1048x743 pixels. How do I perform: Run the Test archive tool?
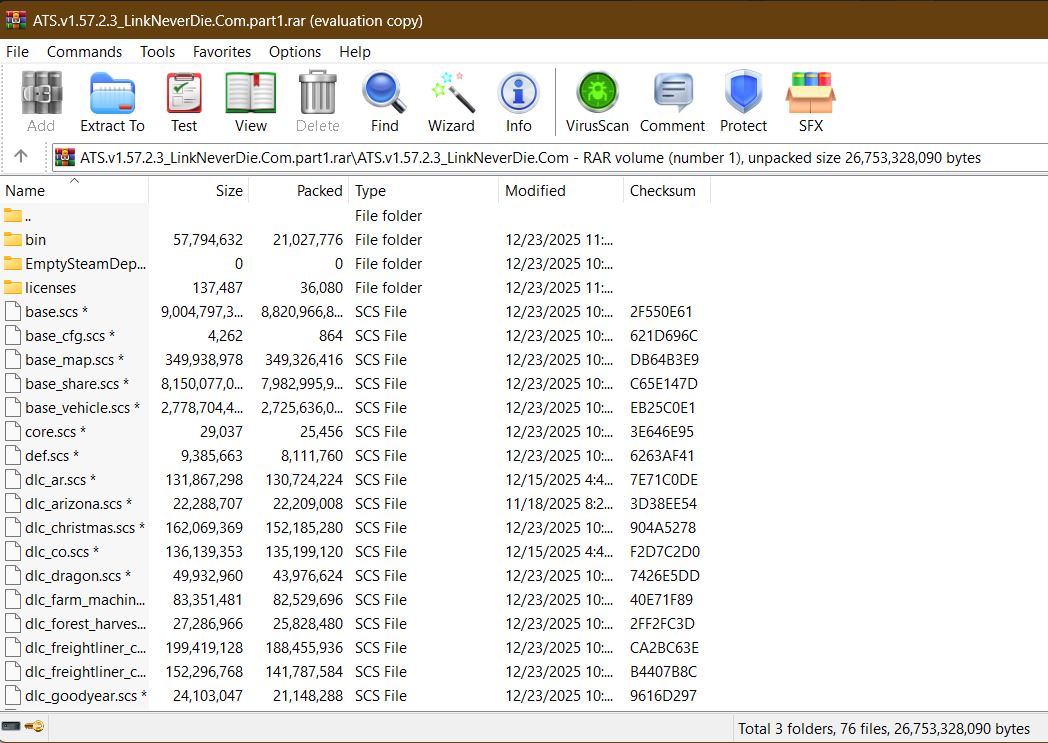click(x=184, y=102)
